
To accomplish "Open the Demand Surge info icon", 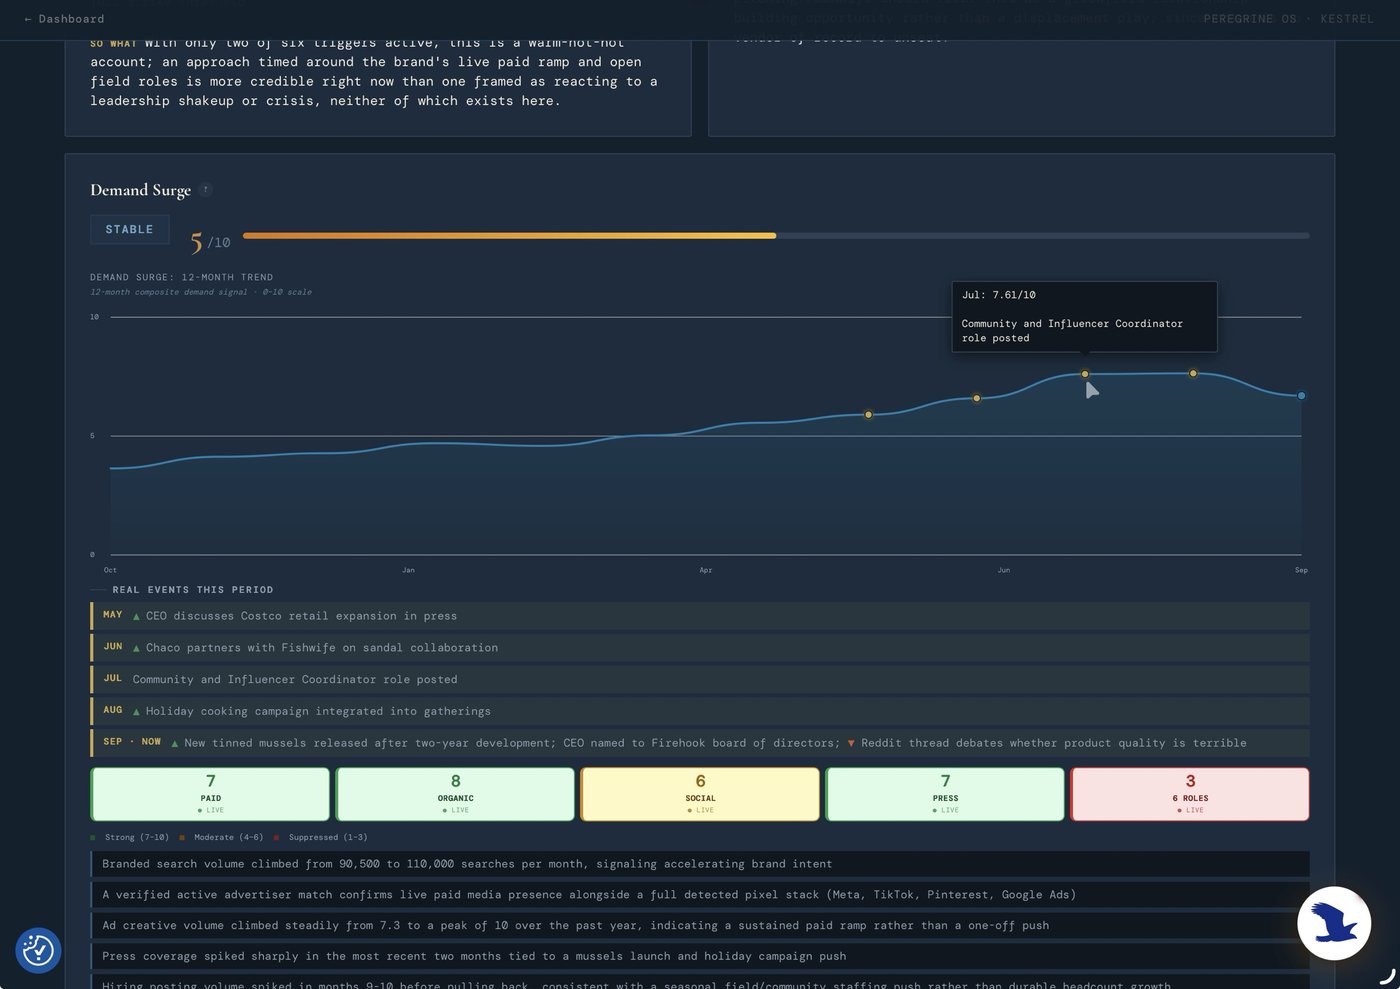I will click(x=205, y=190).
